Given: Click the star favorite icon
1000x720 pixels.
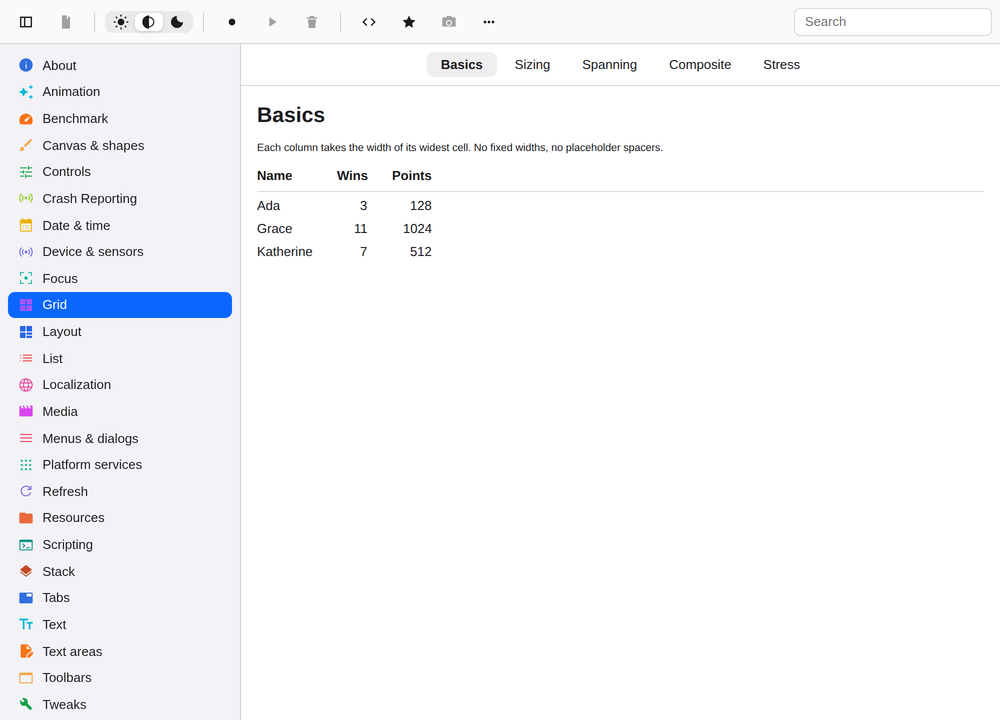Looking at the screenshot, I should pyautogui.click(x=409, y=22).
